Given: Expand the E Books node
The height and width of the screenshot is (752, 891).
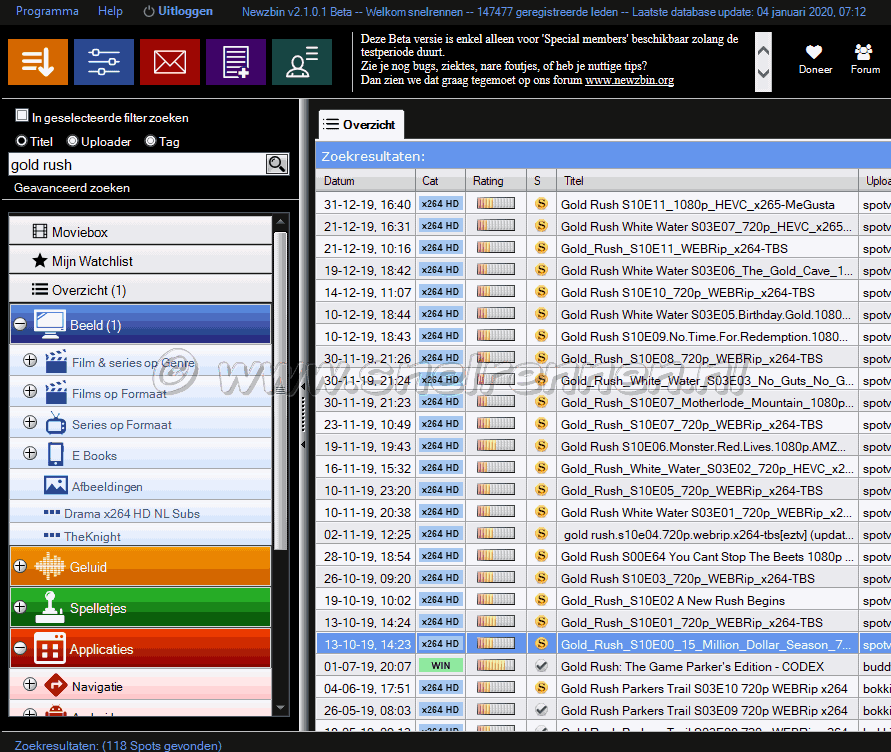Looking at the screenshot, I should [30, 453].
